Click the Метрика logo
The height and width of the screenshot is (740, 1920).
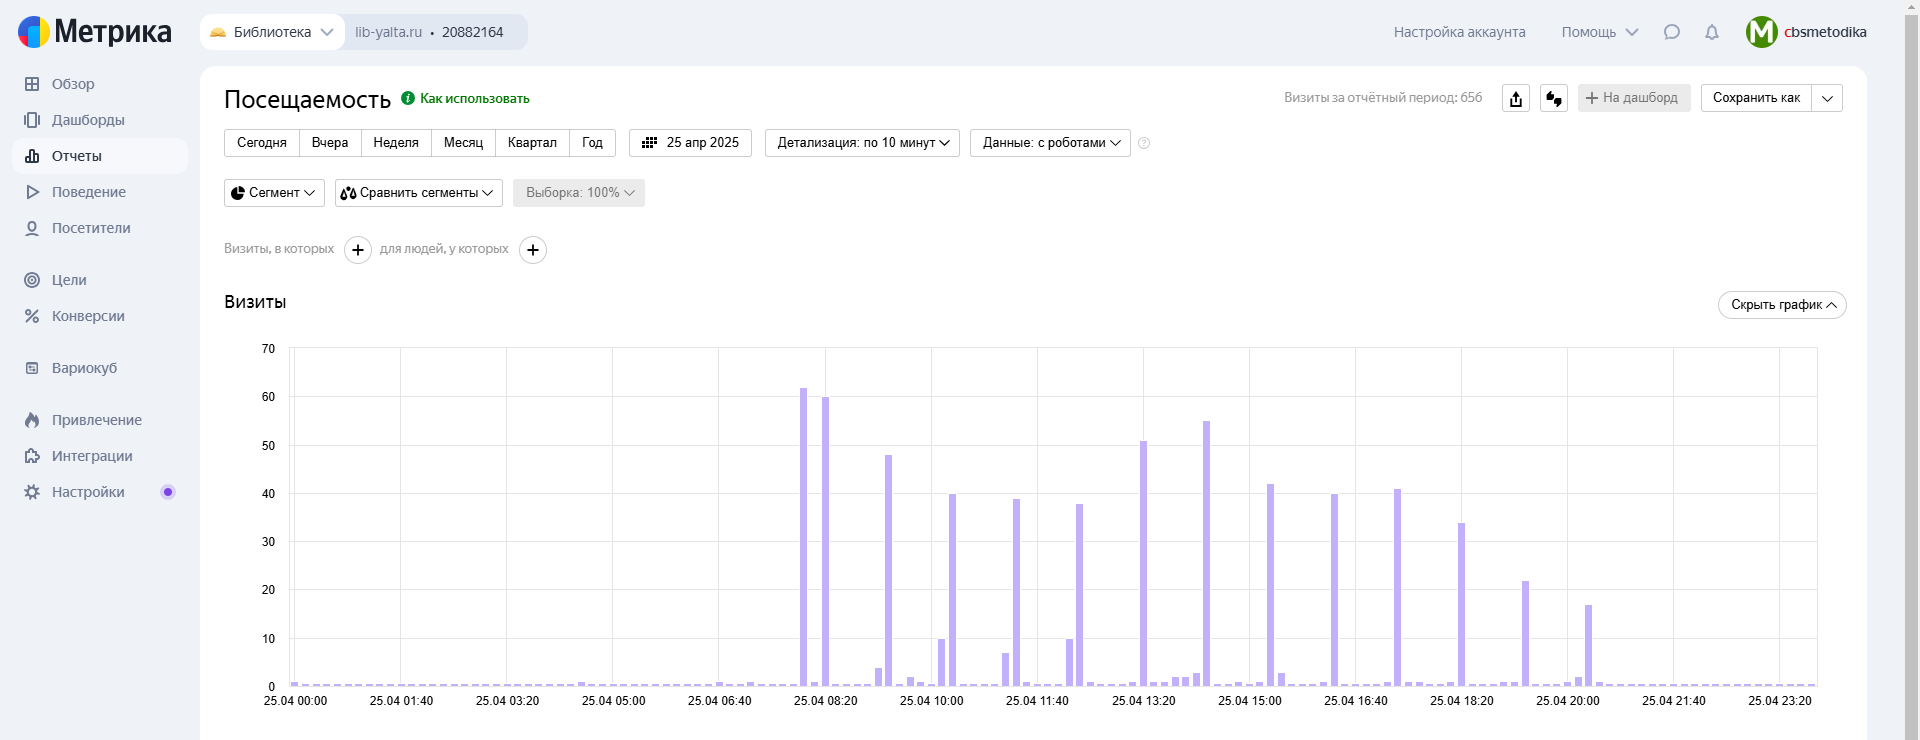tap(95, 32)
